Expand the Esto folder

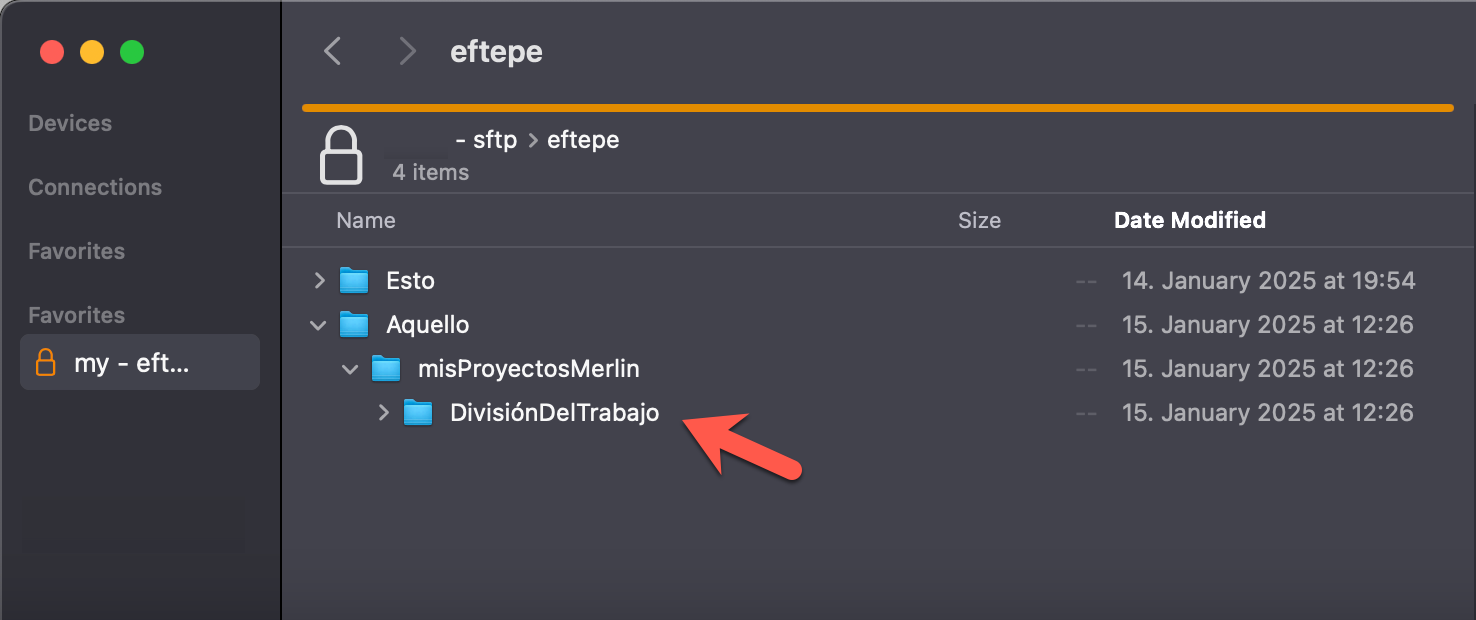tap(320, 281)
